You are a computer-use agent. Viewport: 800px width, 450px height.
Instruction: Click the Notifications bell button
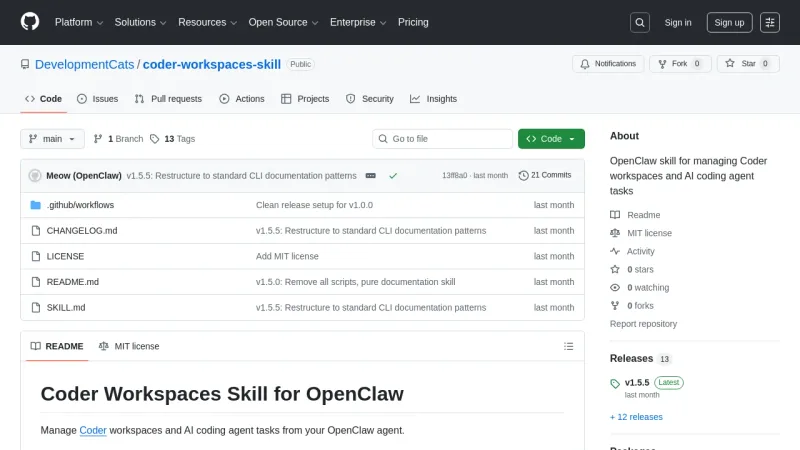tap(608, 64)
